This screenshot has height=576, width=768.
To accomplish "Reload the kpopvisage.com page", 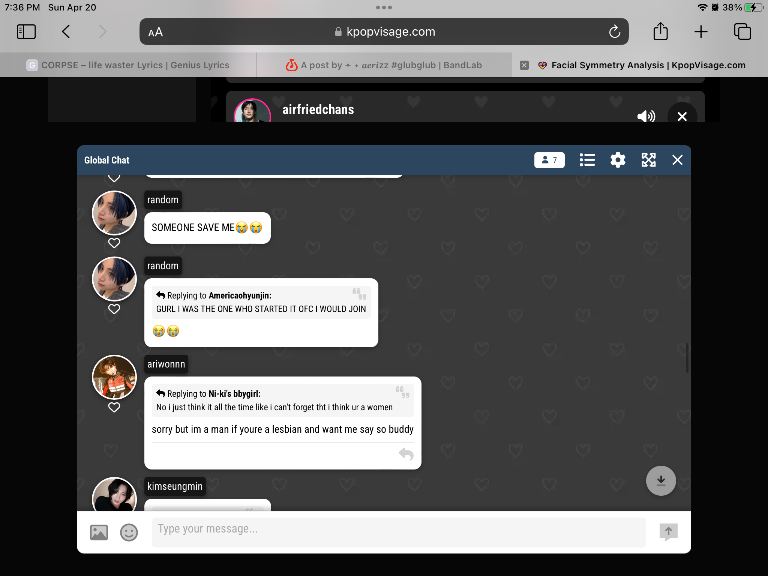I will (x=614, y=32).
